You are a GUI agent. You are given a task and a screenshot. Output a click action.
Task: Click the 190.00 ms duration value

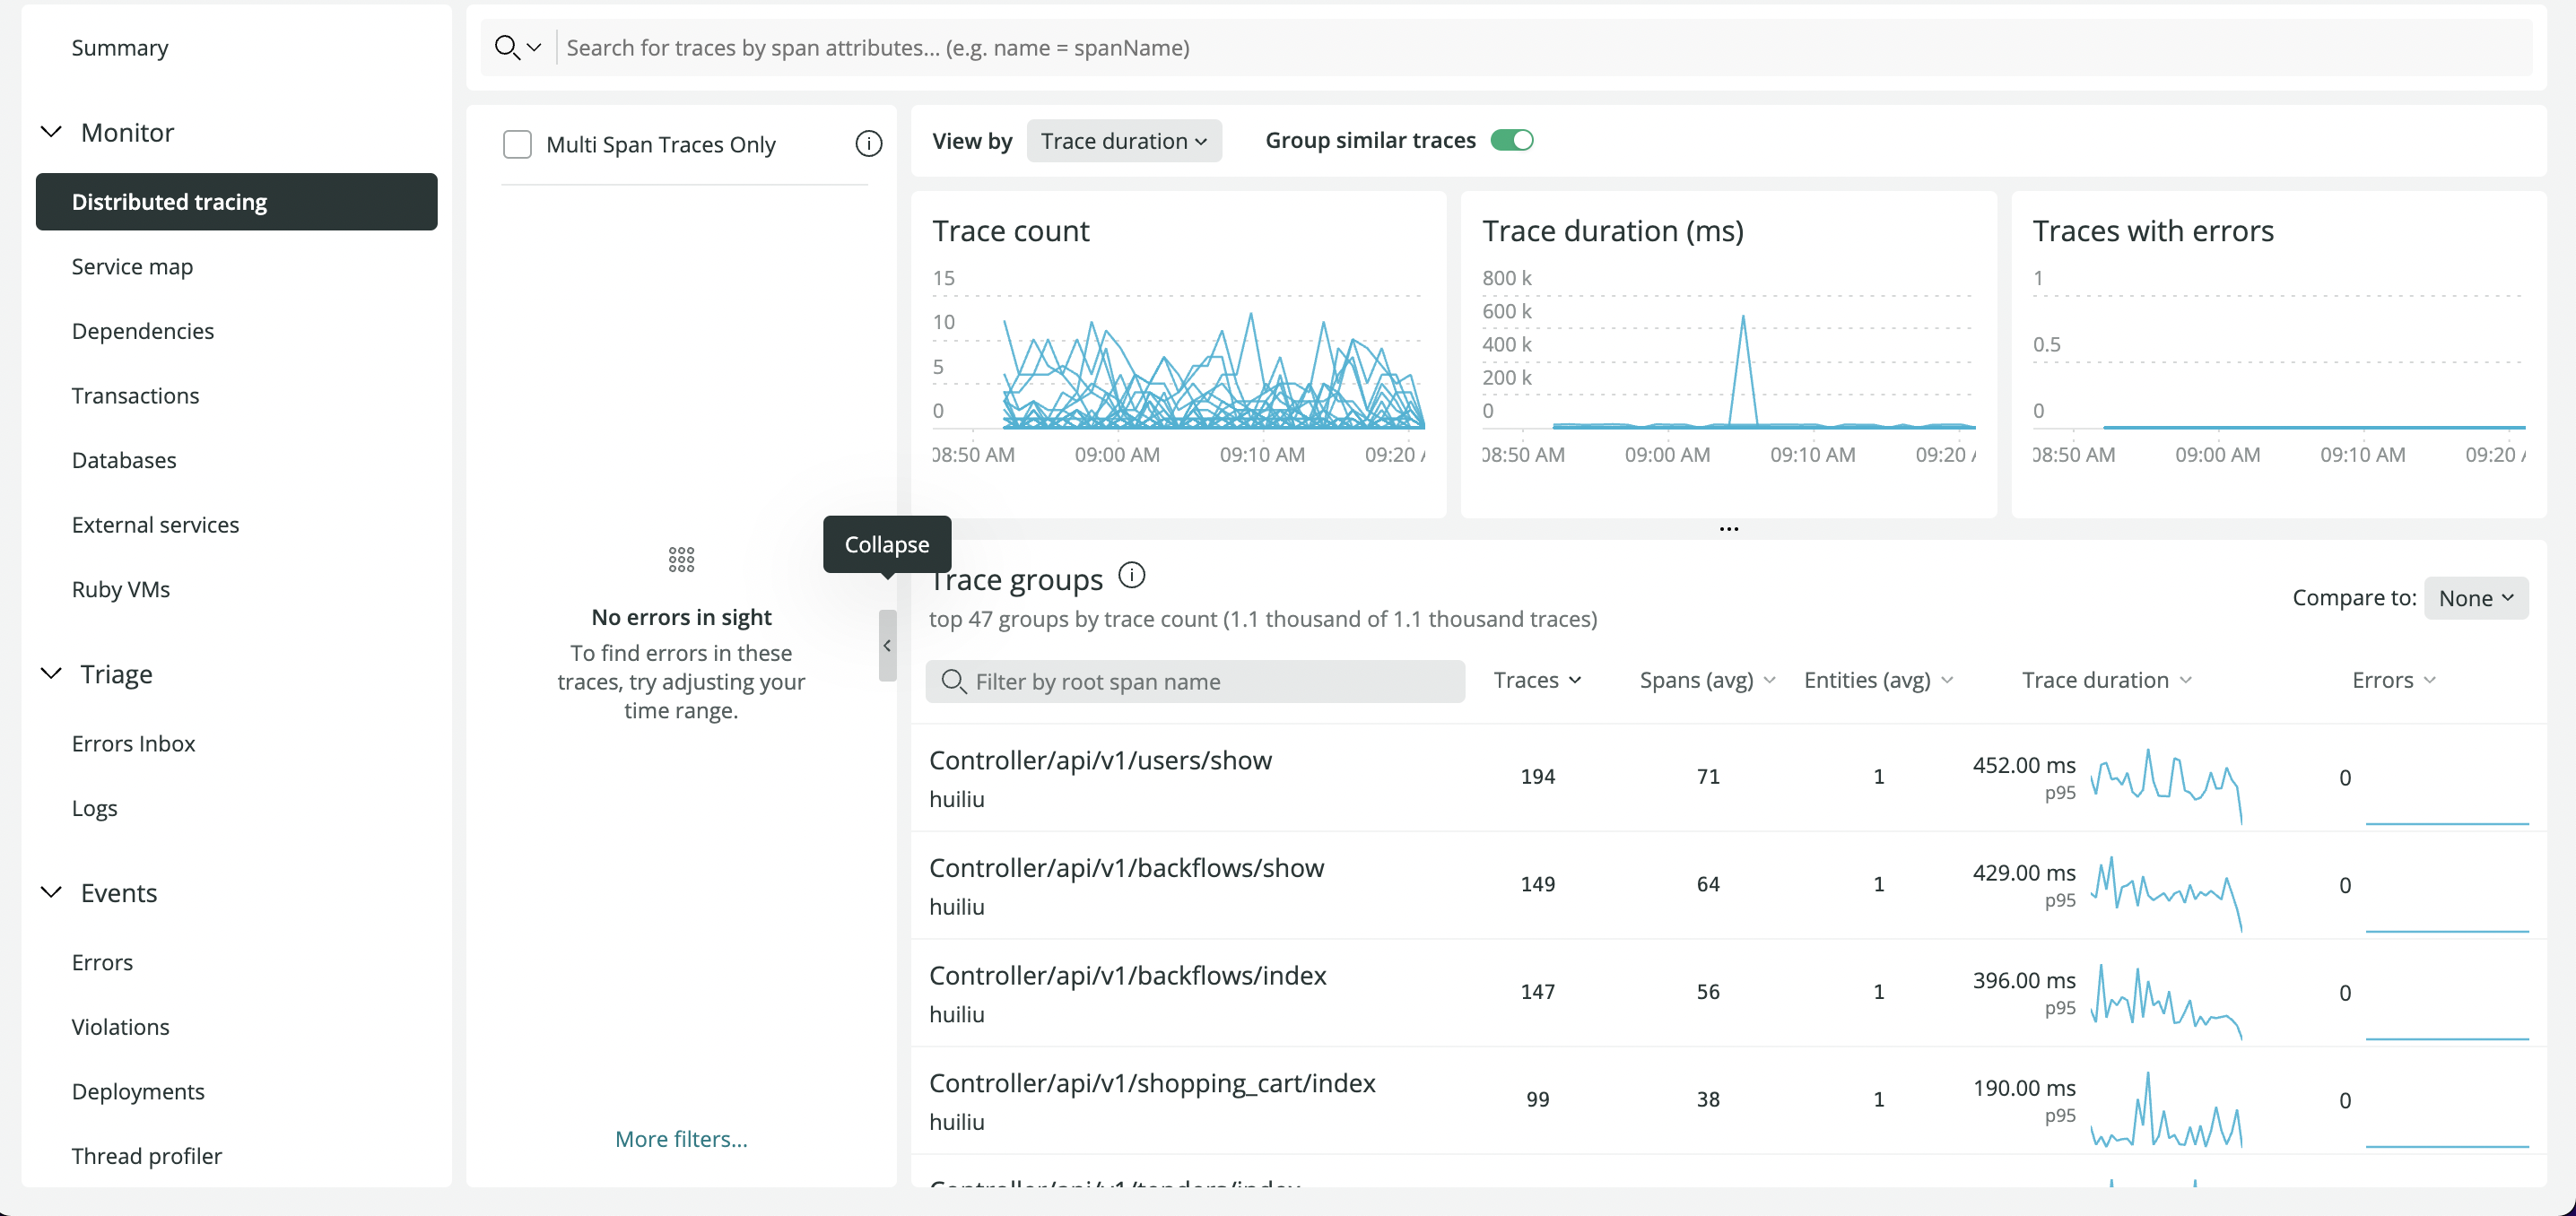pyautogui.click(x=2024, y=1088)
